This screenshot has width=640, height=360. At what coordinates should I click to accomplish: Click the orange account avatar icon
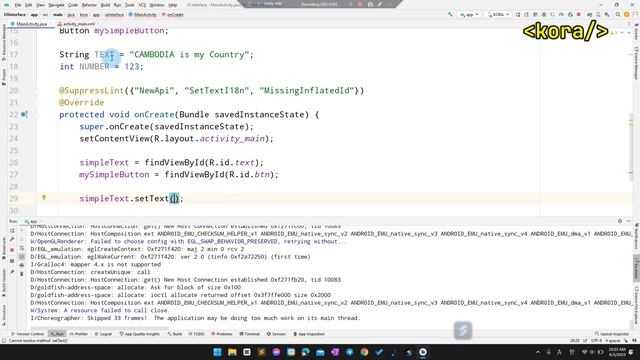point(627,15)
